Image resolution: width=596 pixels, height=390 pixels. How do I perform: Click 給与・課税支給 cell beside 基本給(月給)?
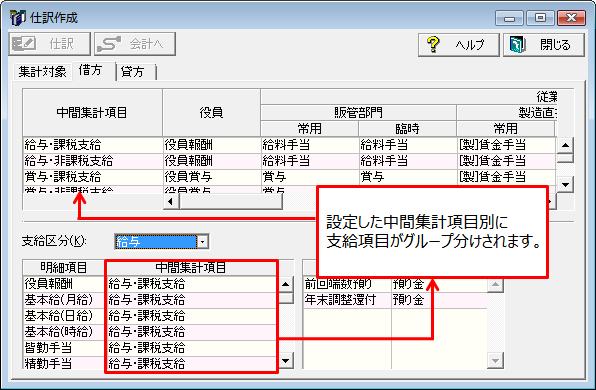tap(191, 300)
